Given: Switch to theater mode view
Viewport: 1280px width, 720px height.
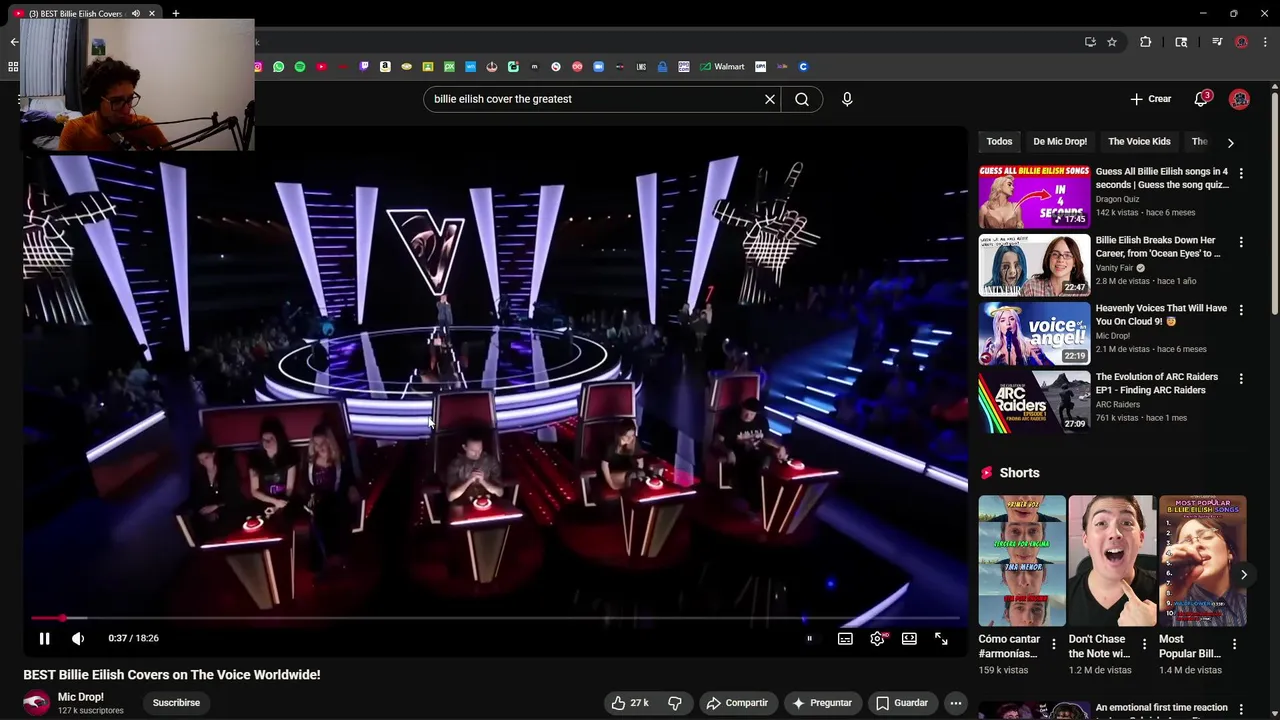Looking at the screenshot, I should coord(909,638).
